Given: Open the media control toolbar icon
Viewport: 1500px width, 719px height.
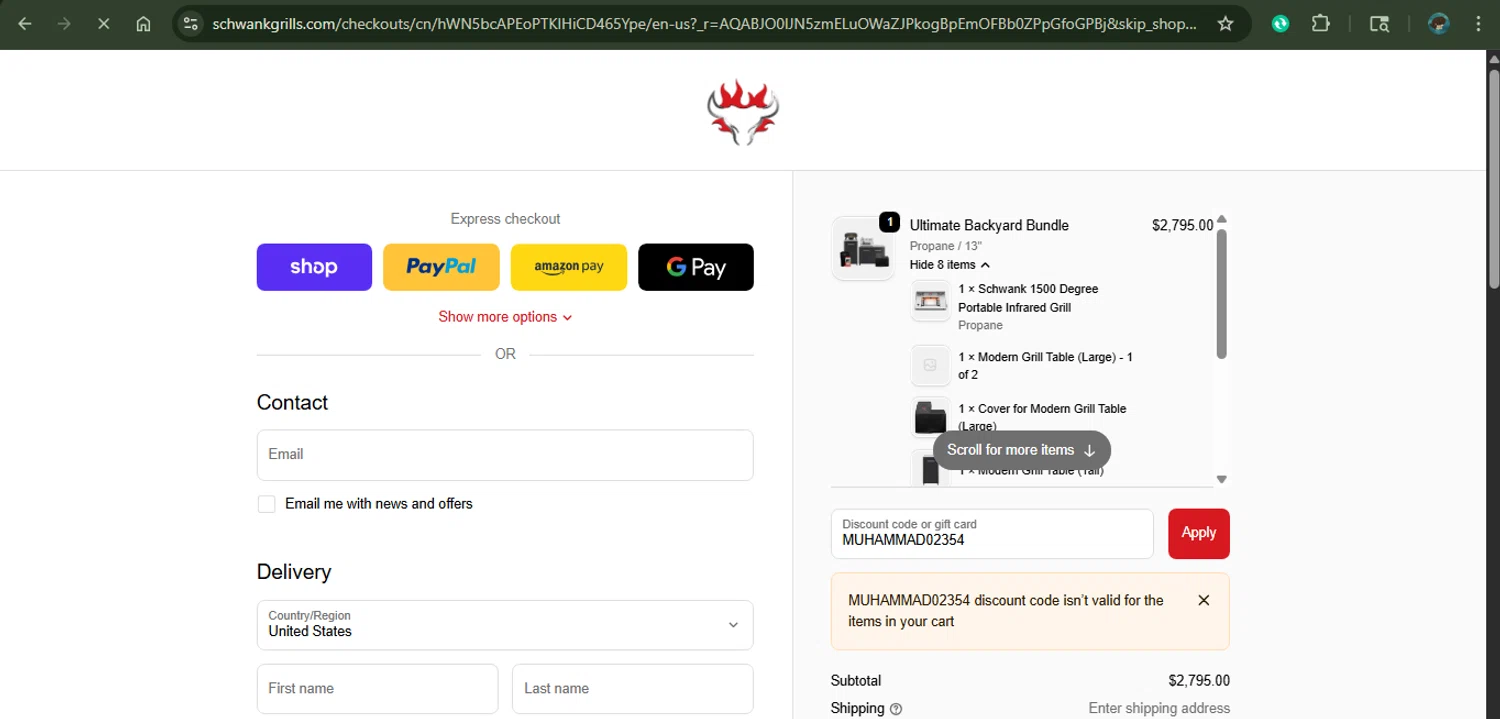Looking at the screenshot, I should (1379, 24).
